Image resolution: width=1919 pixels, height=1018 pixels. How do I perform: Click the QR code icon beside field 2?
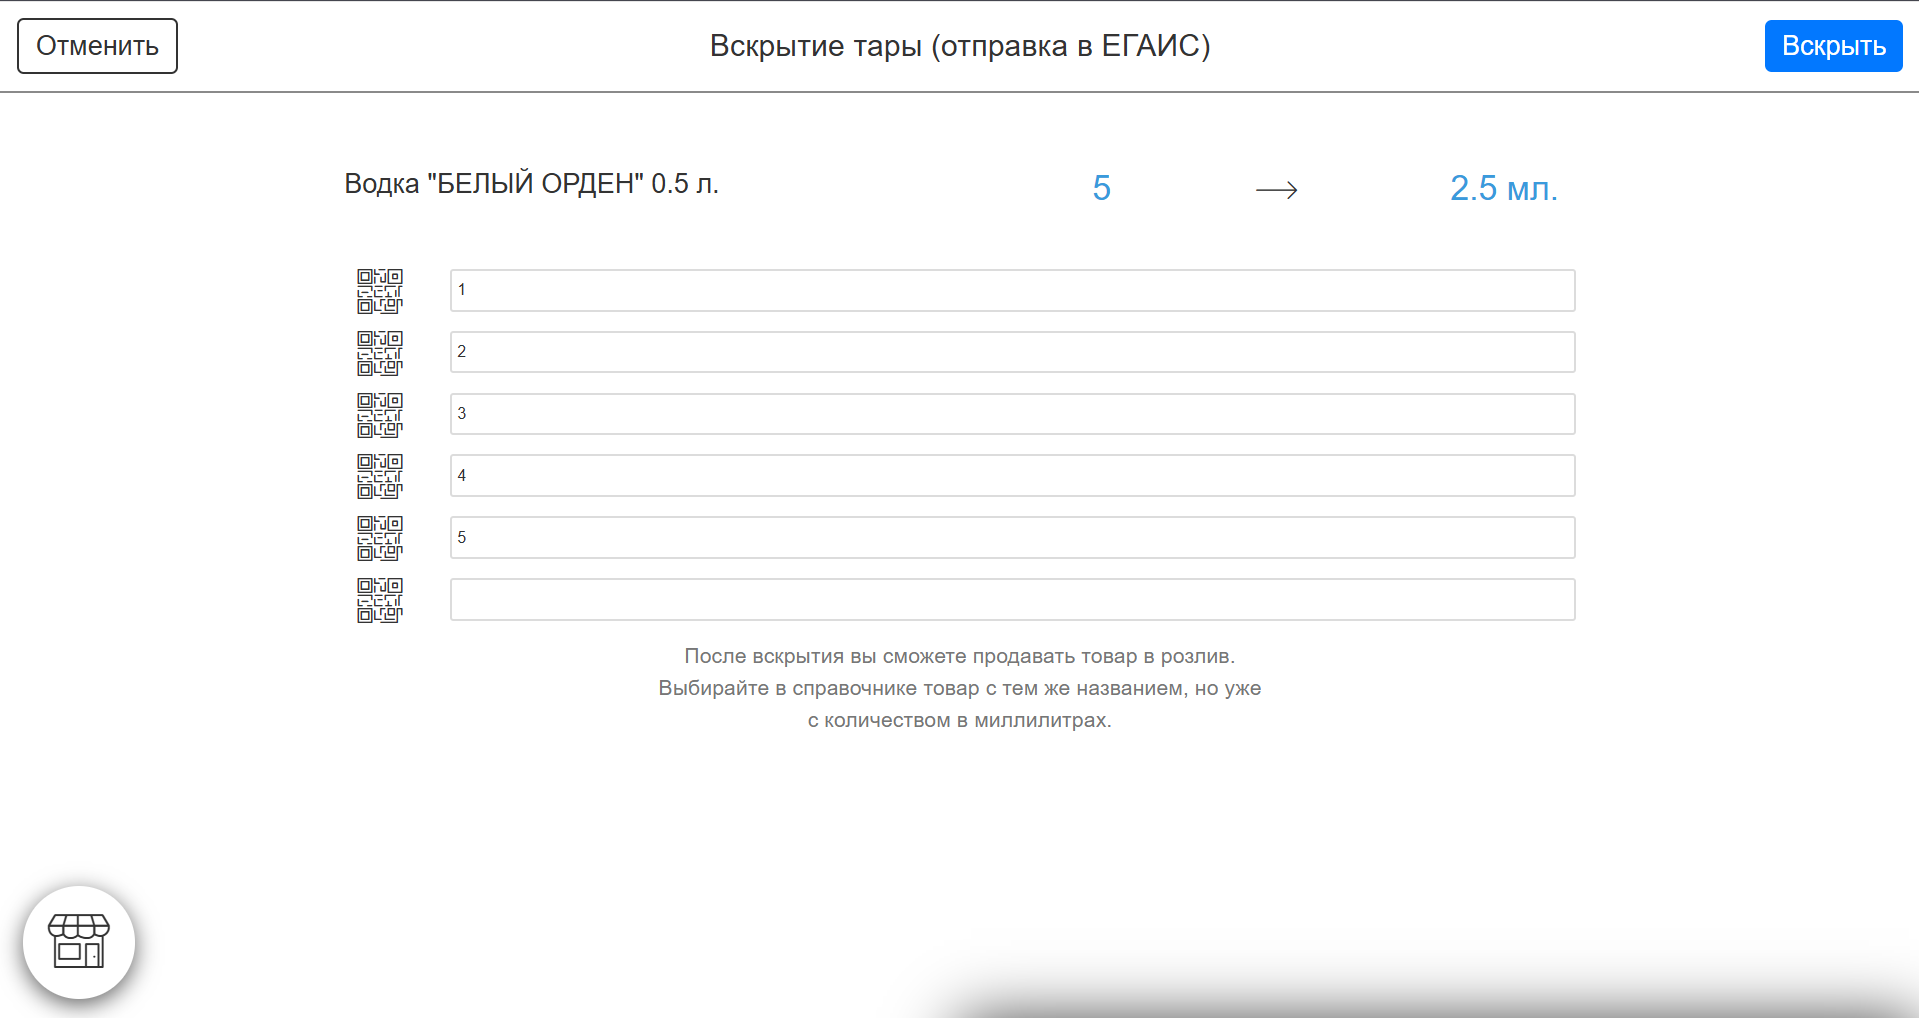pyautogui.click(x=380, y=353)
